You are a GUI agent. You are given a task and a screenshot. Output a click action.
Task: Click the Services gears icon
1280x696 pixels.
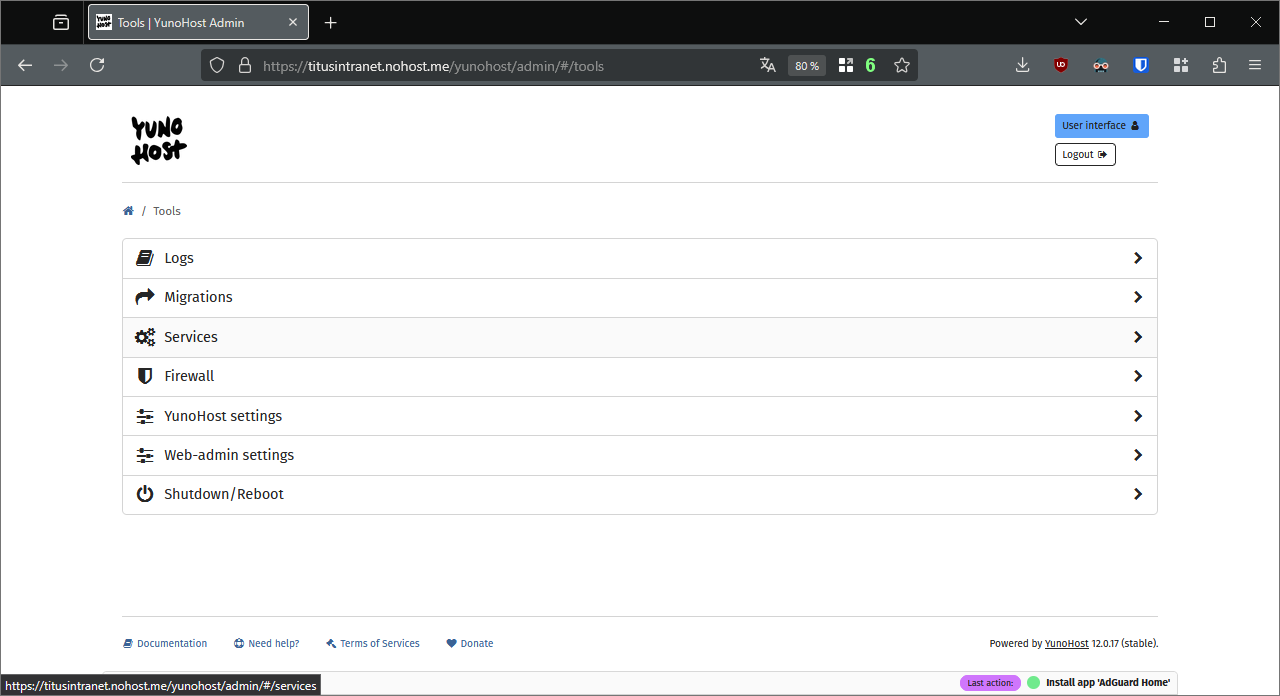145,337
